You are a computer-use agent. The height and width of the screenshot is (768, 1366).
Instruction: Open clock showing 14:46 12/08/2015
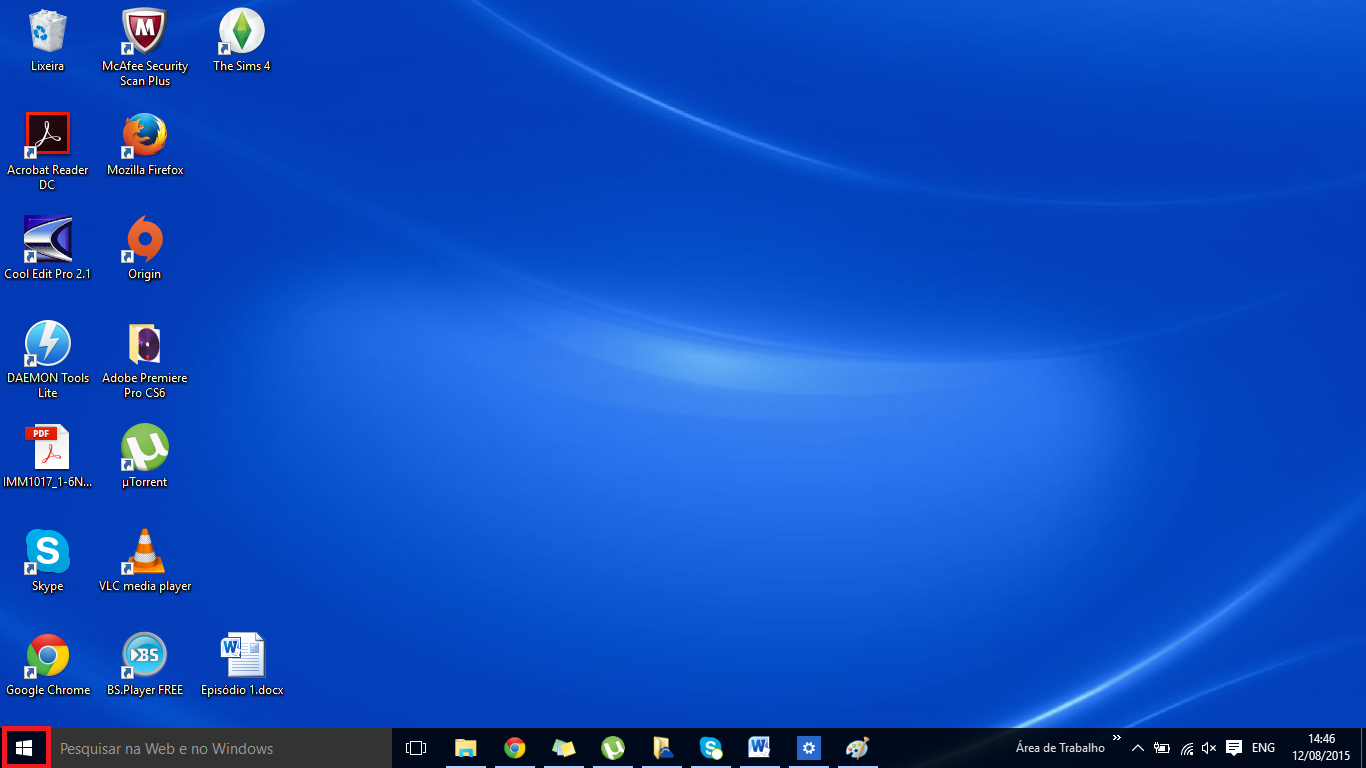(1321, 748)
